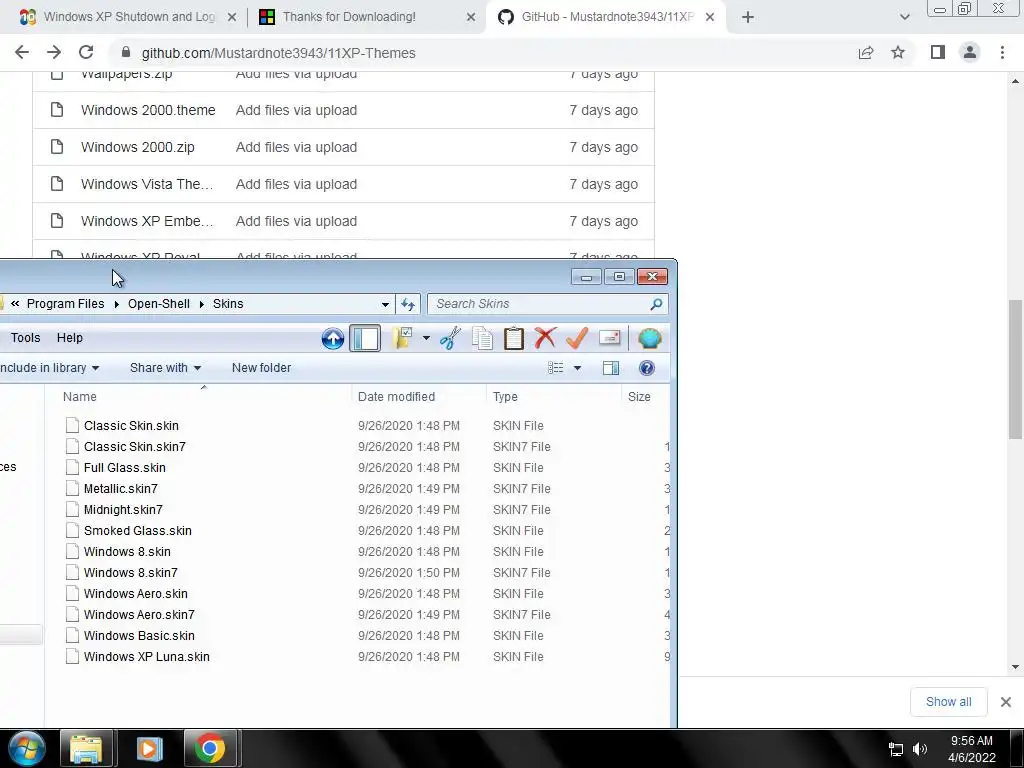
Task: Expand the address bar history dropdown
Action: tap(385, 304)
